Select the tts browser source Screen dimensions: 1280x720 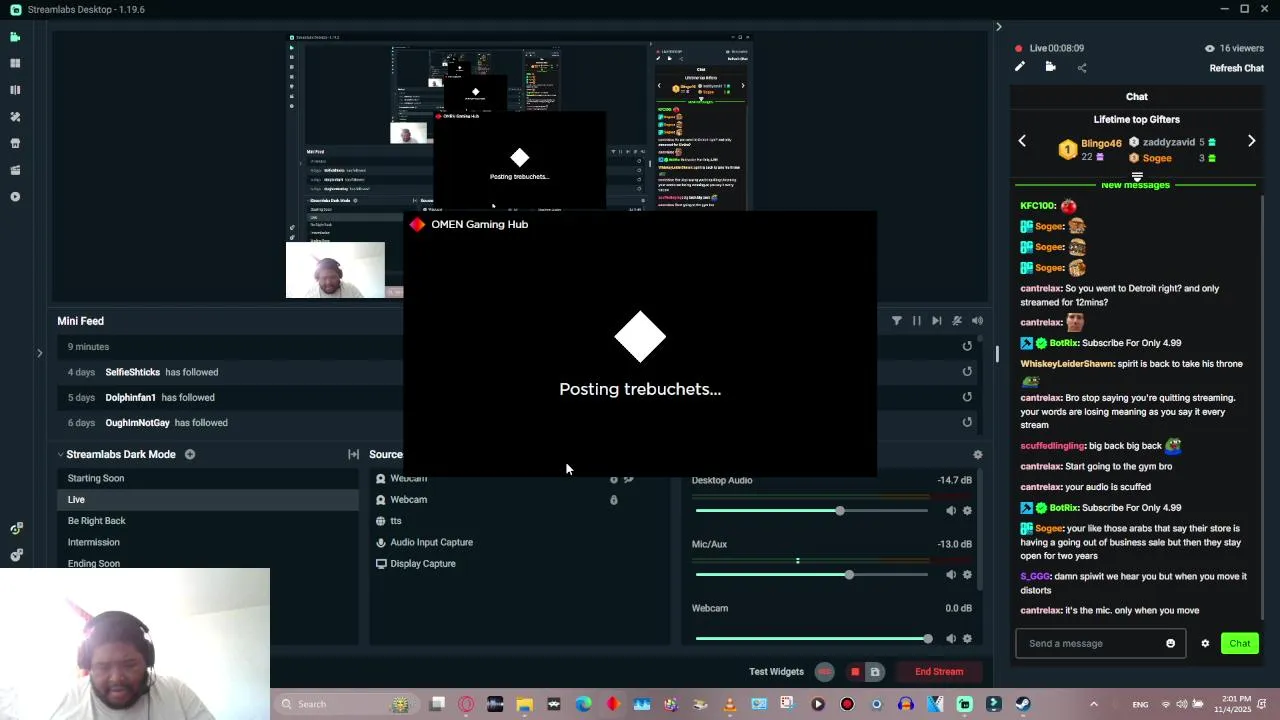(520, 521)
